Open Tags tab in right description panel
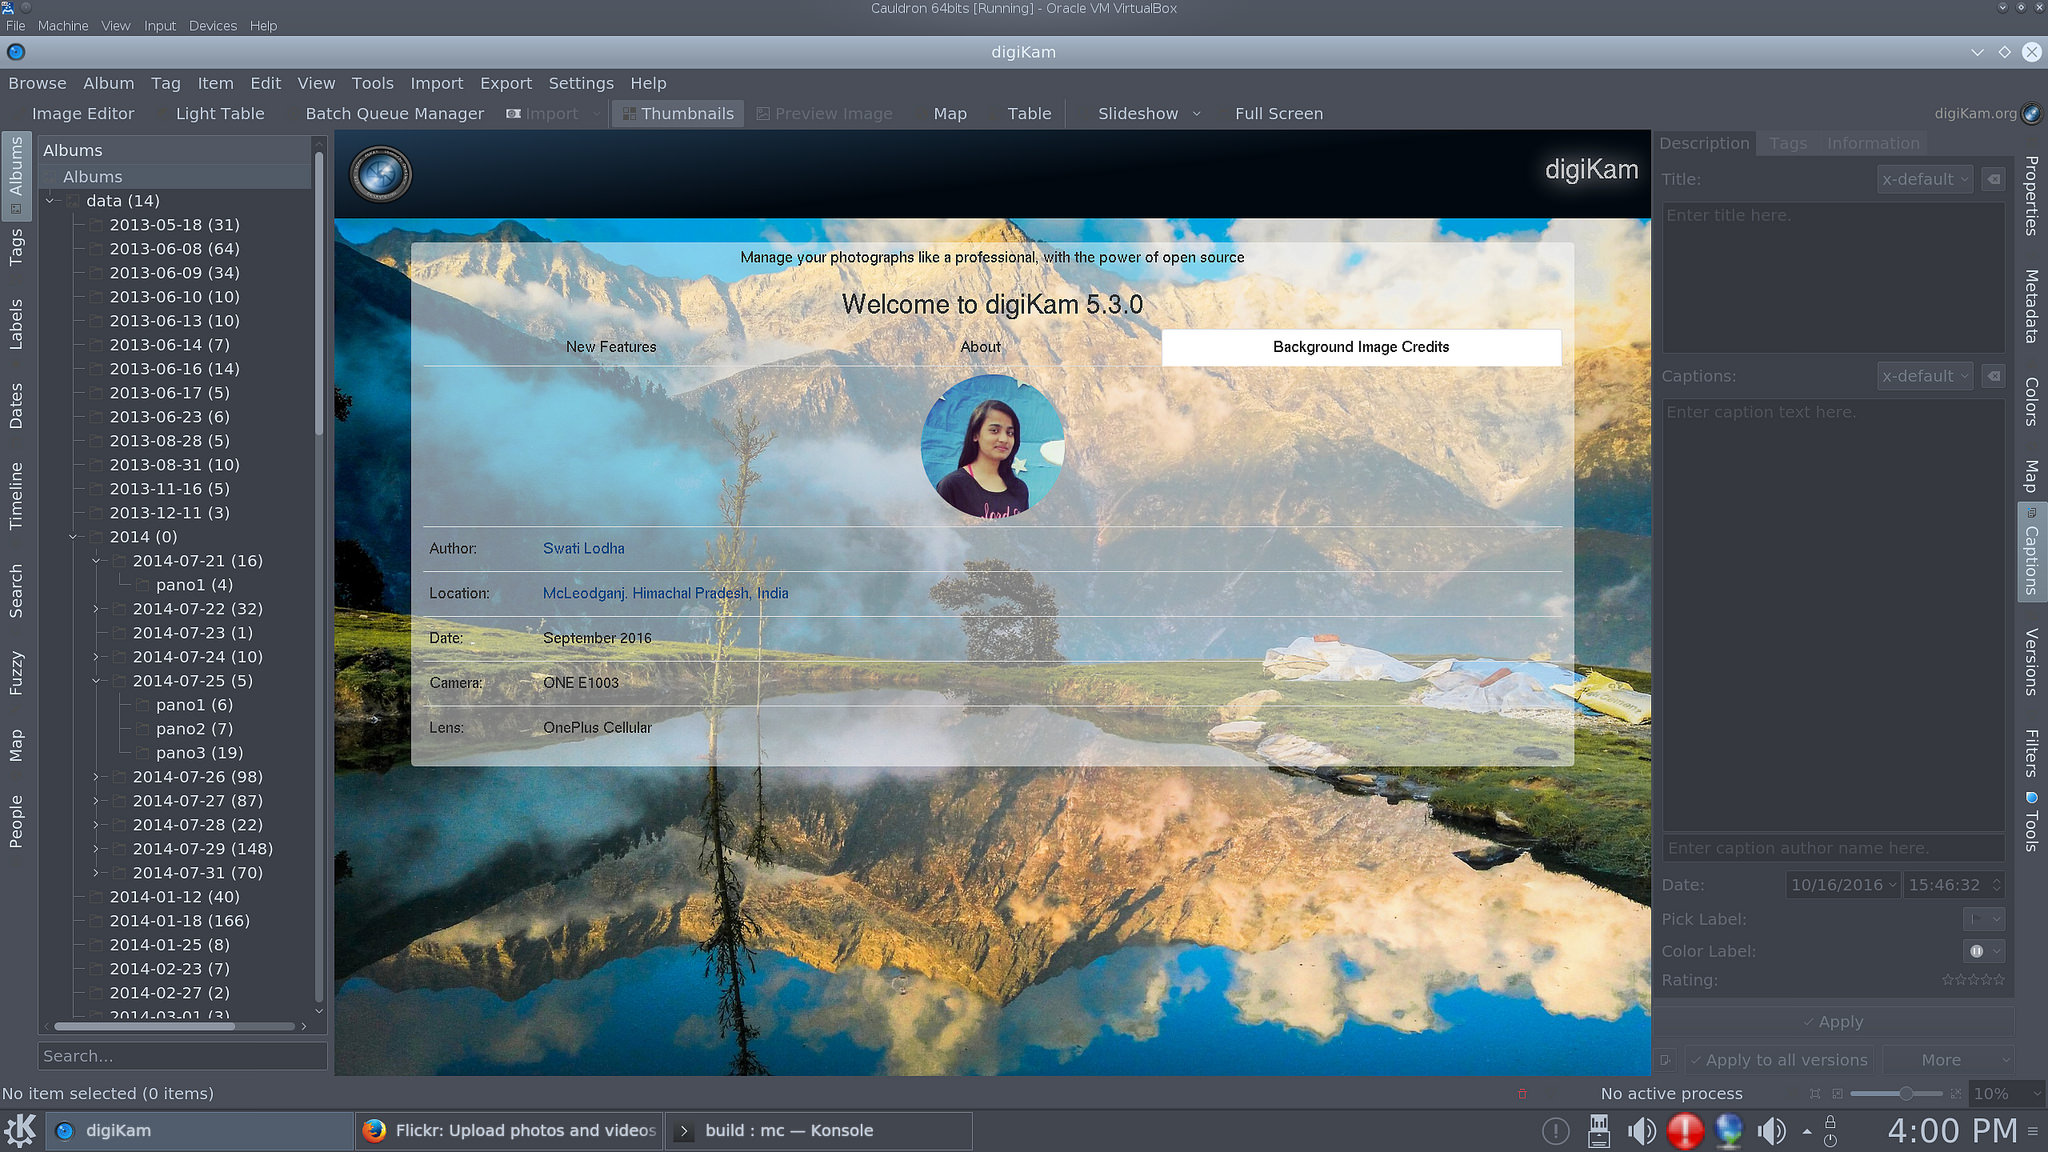This screenshot has height=1152, width=2048. (x=1788, y=143)
